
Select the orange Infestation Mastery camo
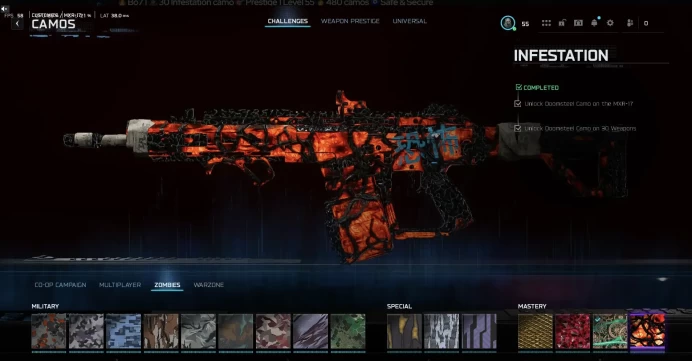647,332
